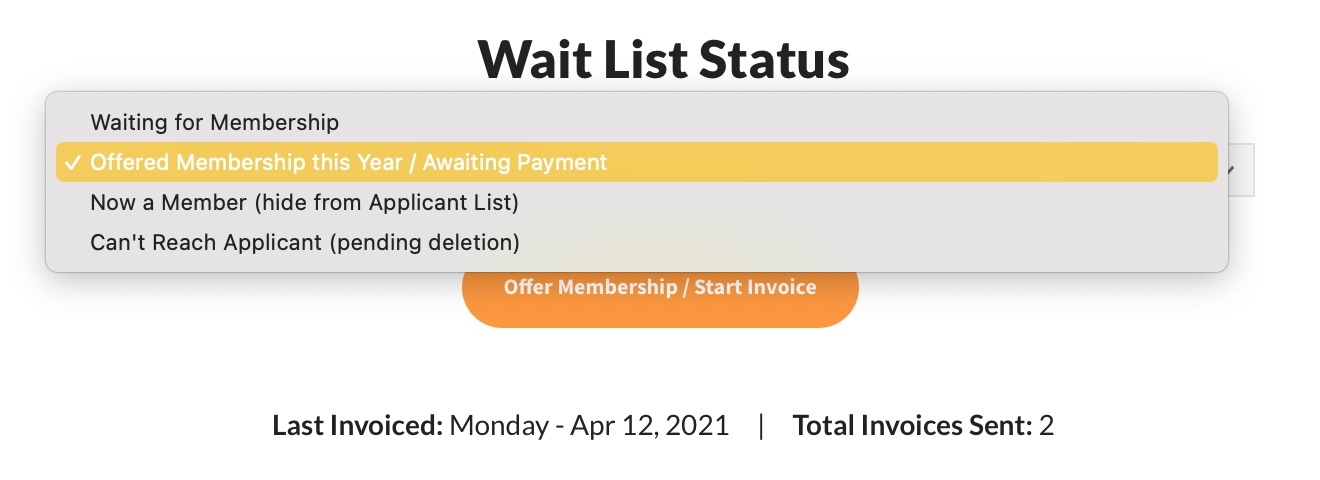Click the year "2021" in the invoiced date
The width and height of the screenshot is (1320, 480).
[x=697, y=426]
